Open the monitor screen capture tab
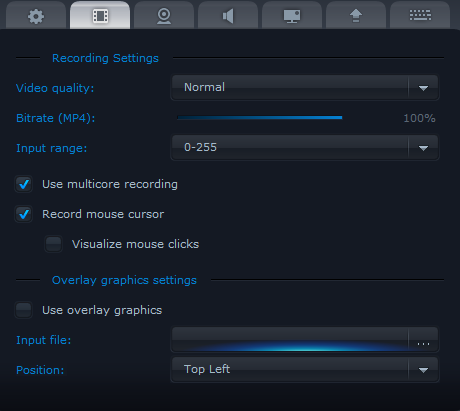460x411 pixels. (292, 15)
